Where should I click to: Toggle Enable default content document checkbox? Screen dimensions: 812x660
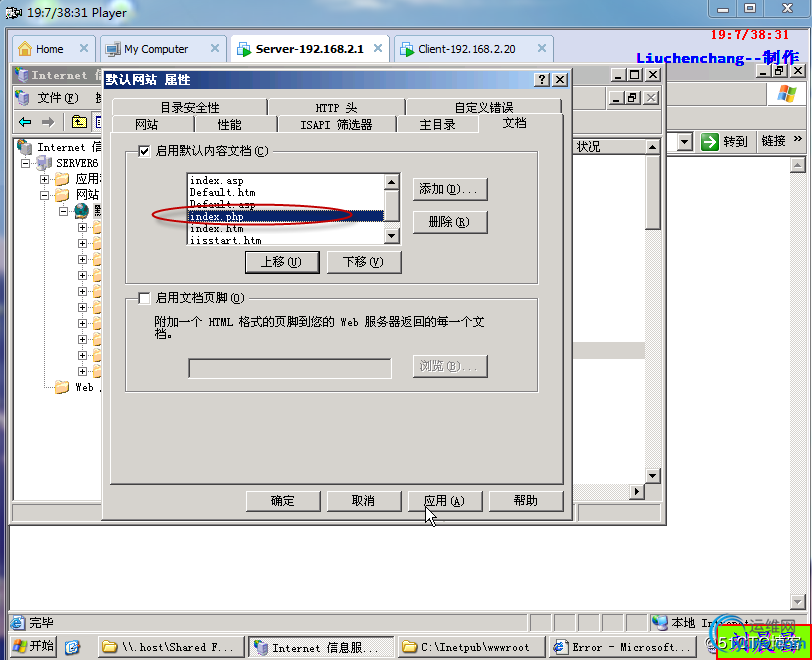coord(144,151)
